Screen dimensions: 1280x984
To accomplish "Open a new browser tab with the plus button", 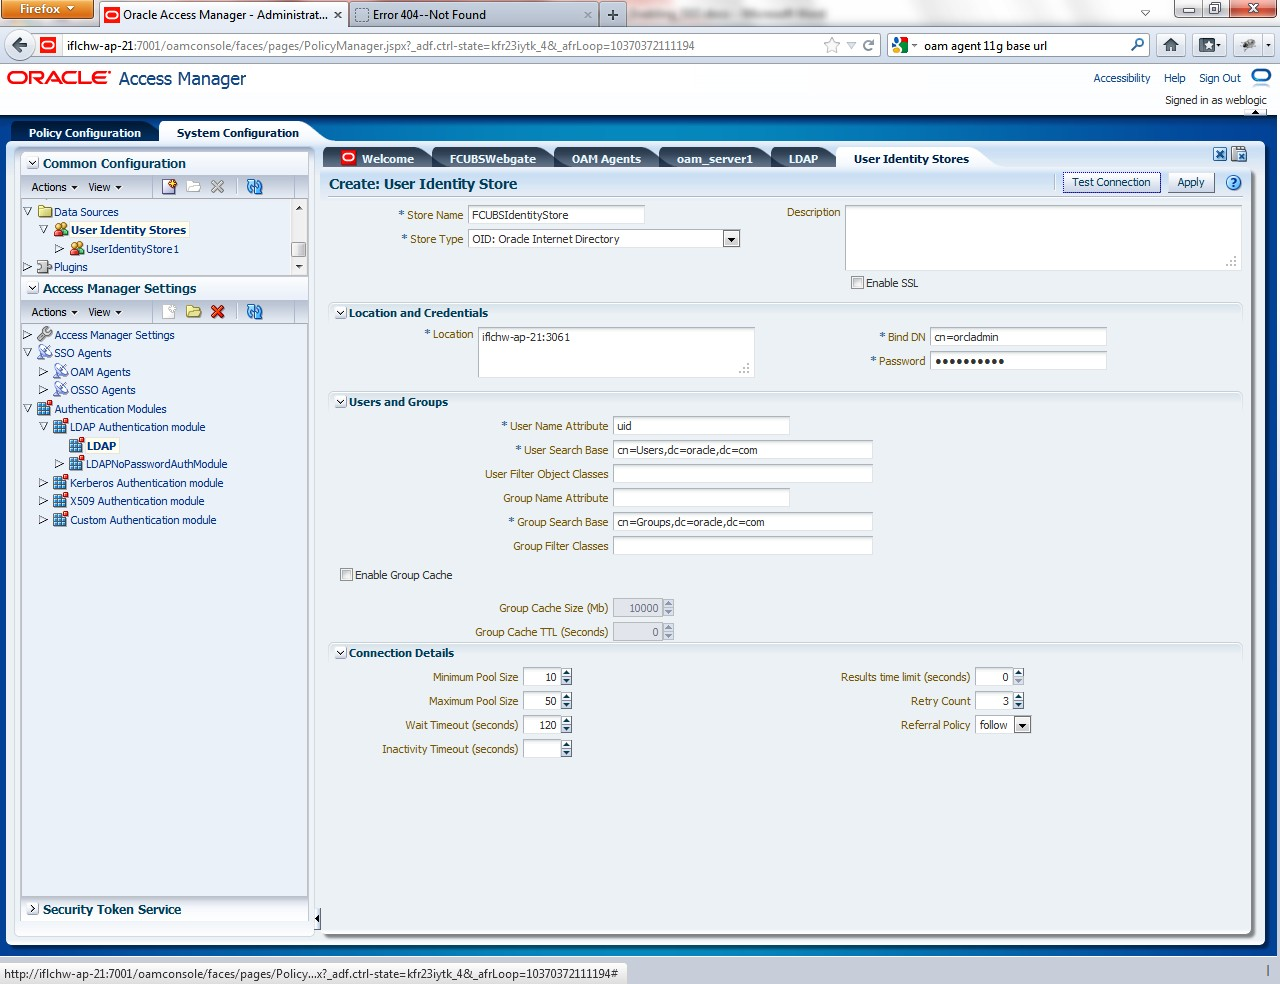I will (613, 15).
